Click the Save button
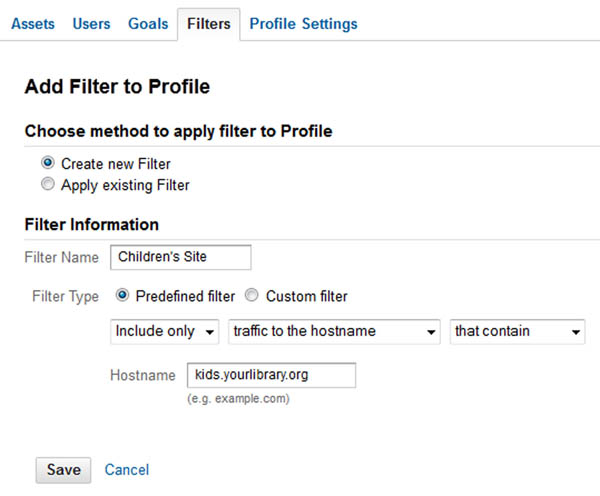 tap(64, 470)
